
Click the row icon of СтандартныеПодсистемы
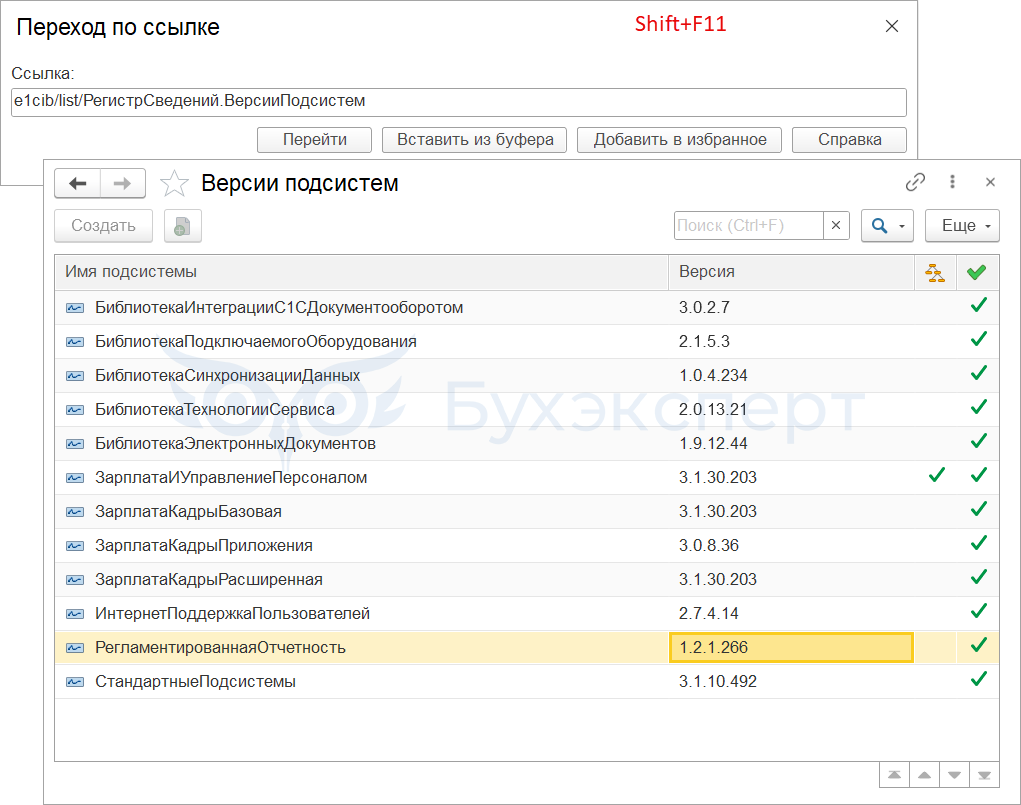click(75, 682)
